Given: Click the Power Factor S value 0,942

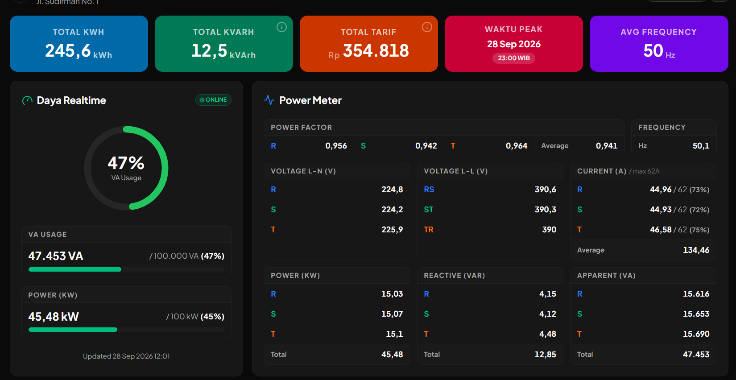Looking at the screenshot, I should pyautogui.click(x=426, y=146).
